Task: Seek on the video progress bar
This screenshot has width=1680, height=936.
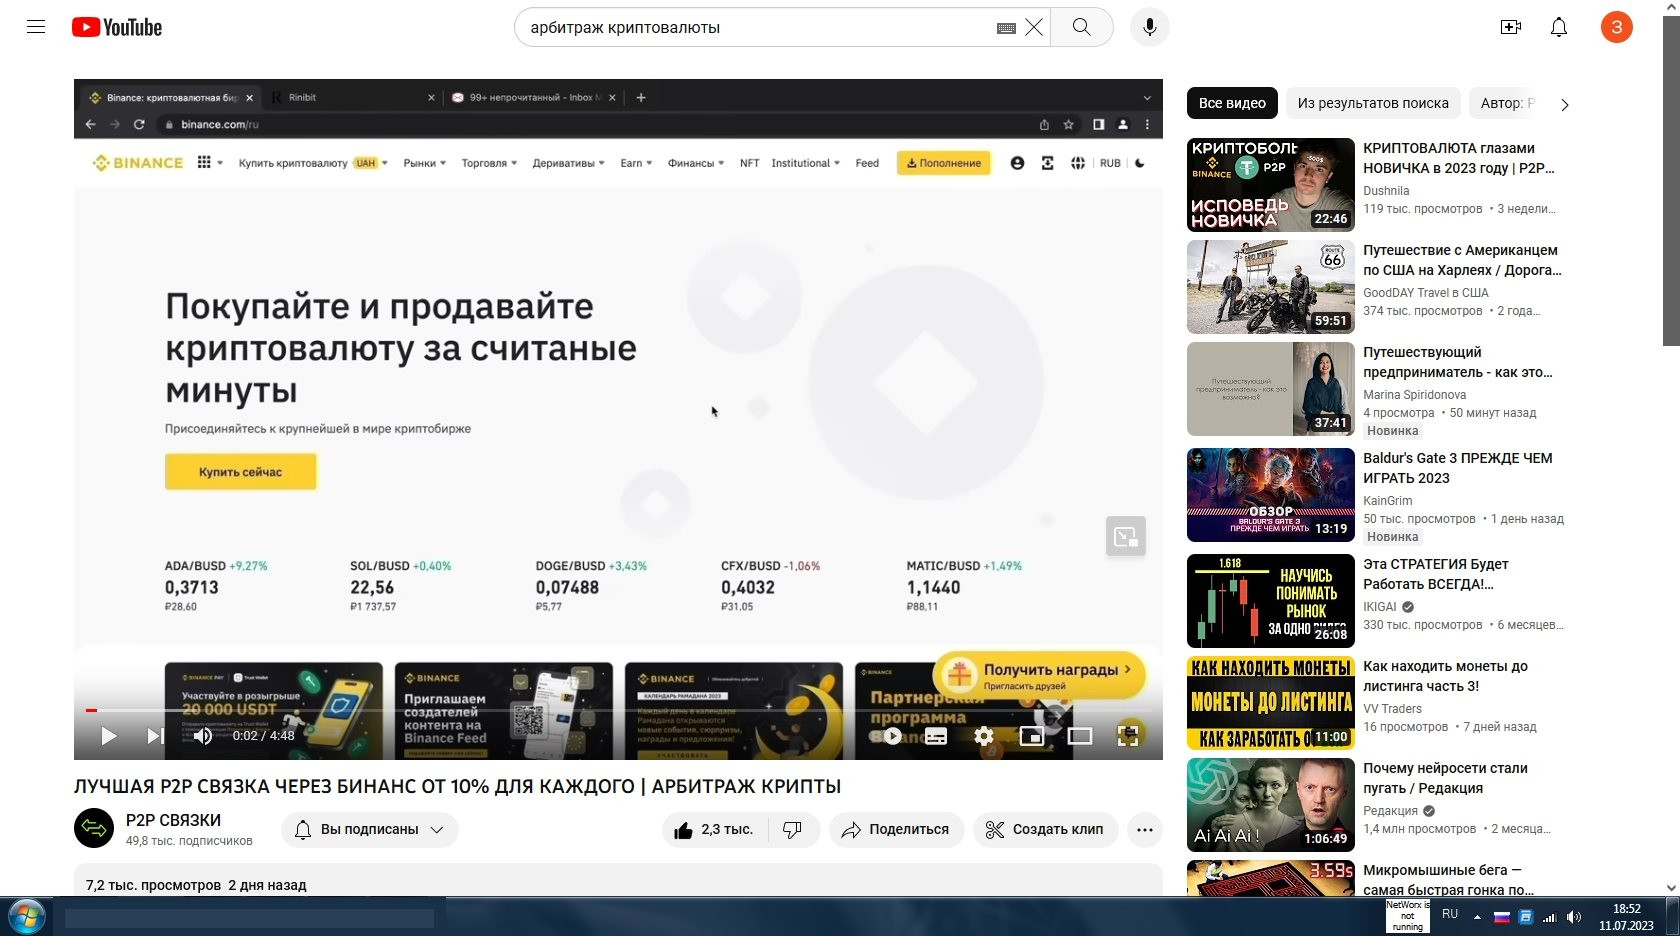Action: pos(618,710)
